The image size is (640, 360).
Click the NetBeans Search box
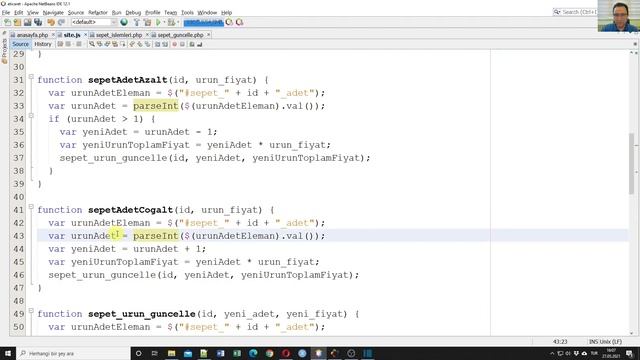pos(576,12)
